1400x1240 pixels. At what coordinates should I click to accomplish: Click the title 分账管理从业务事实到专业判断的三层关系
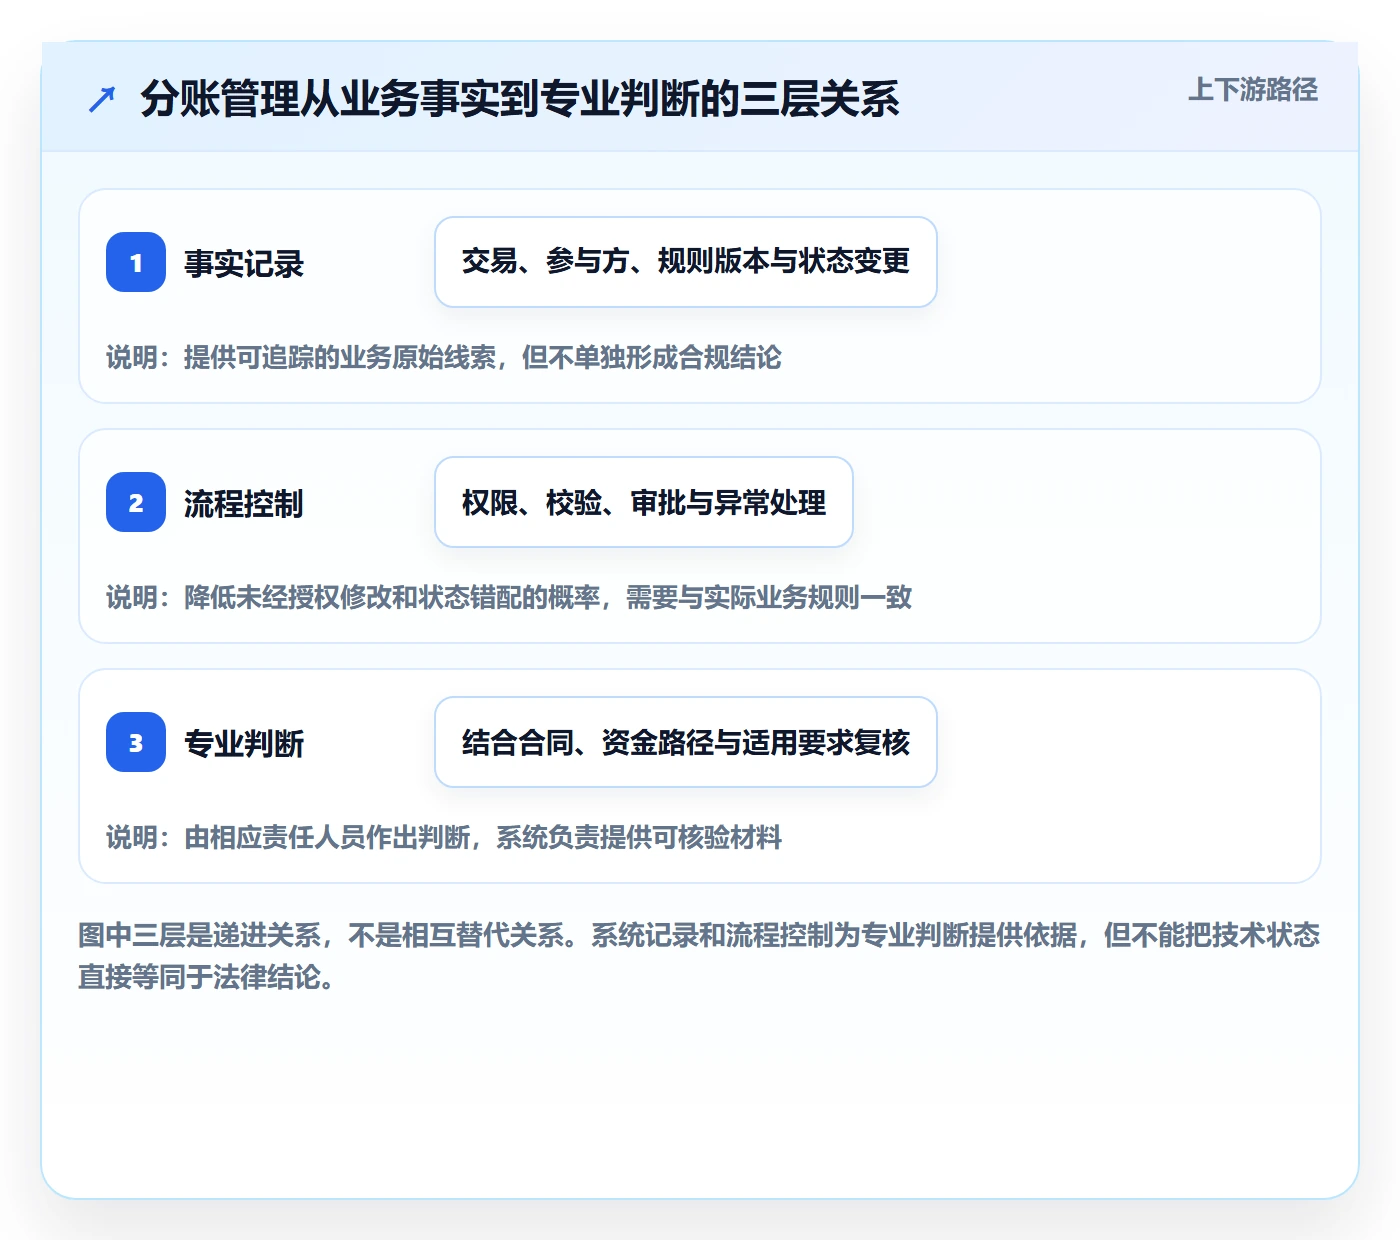(520, 98)
